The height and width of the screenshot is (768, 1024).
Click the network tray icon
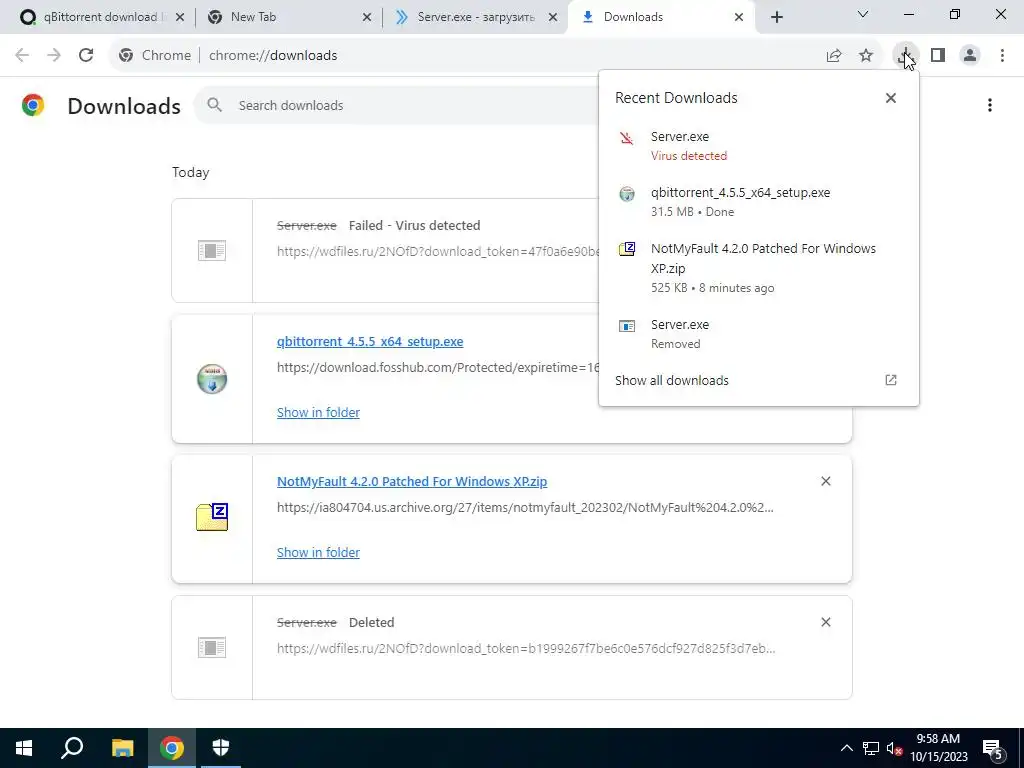[871, 748]
